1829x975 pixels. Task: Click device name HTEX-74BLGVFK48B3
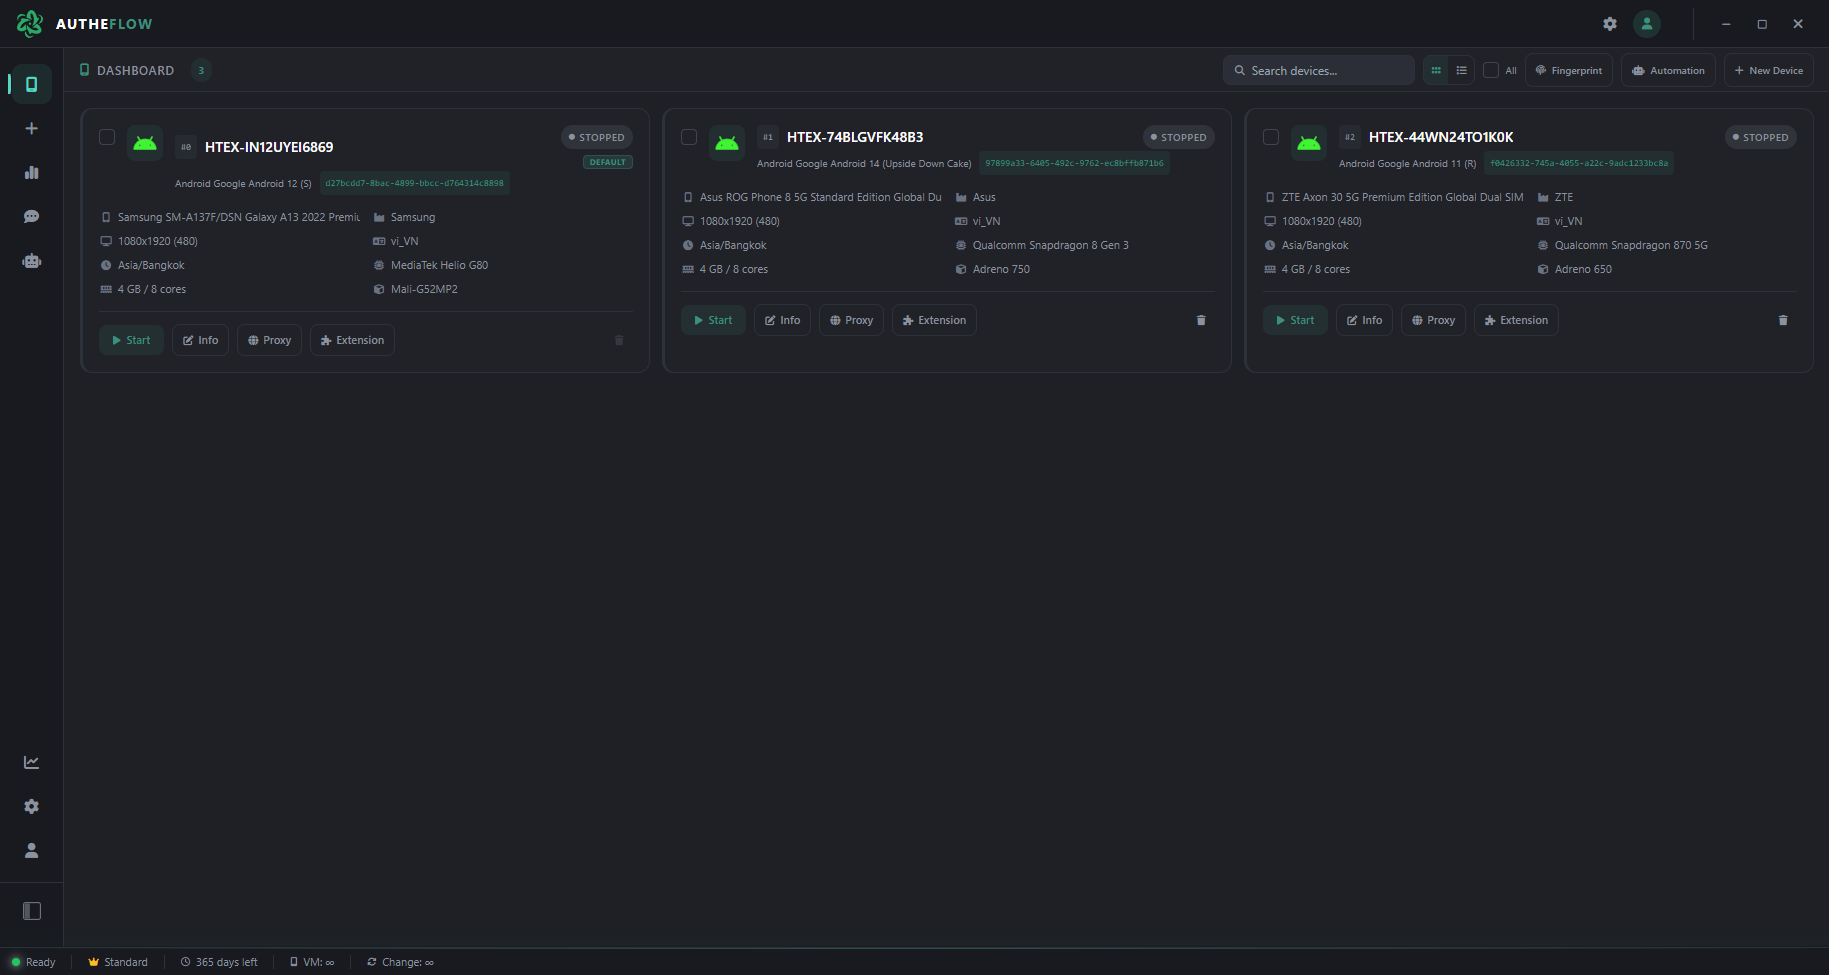pos(855,137)
